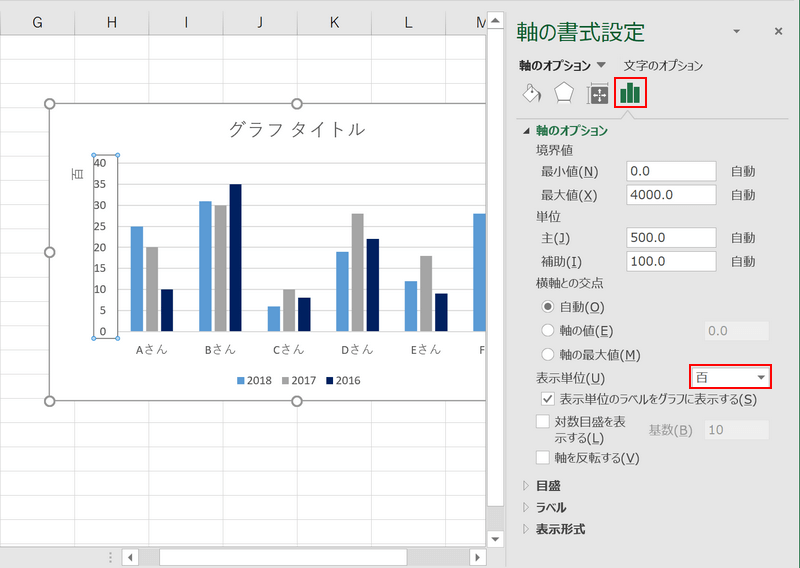
Task: Click the Bさん category label
Action: pyautogui.click(x=220, y=350)
